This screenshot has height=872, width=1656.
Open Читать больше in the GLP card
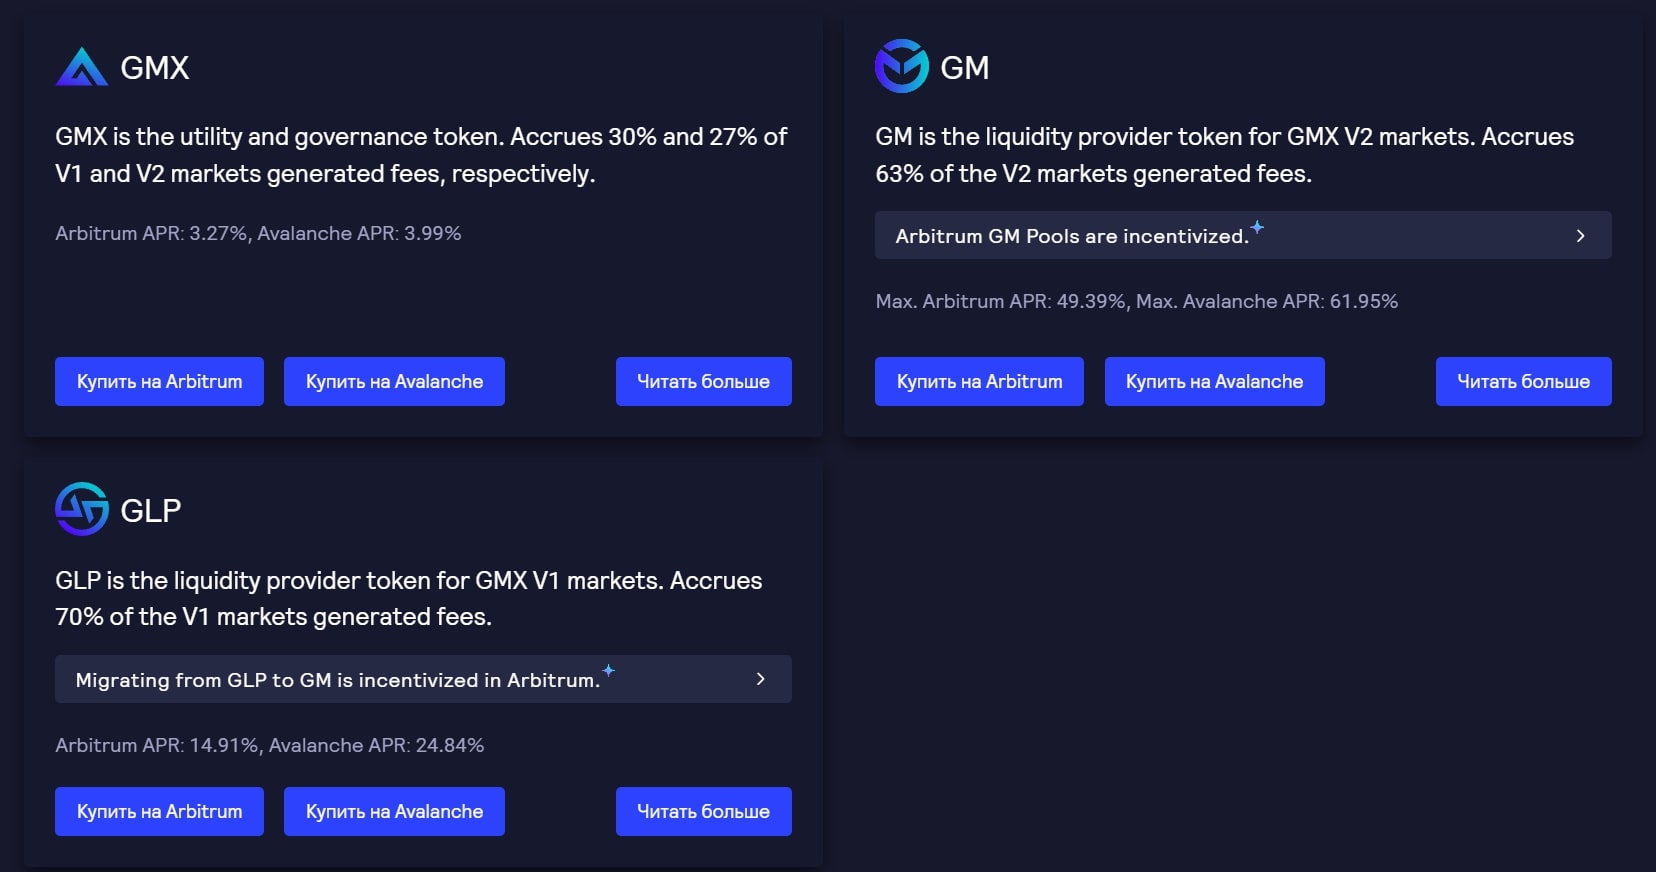(x=704, y=811)
